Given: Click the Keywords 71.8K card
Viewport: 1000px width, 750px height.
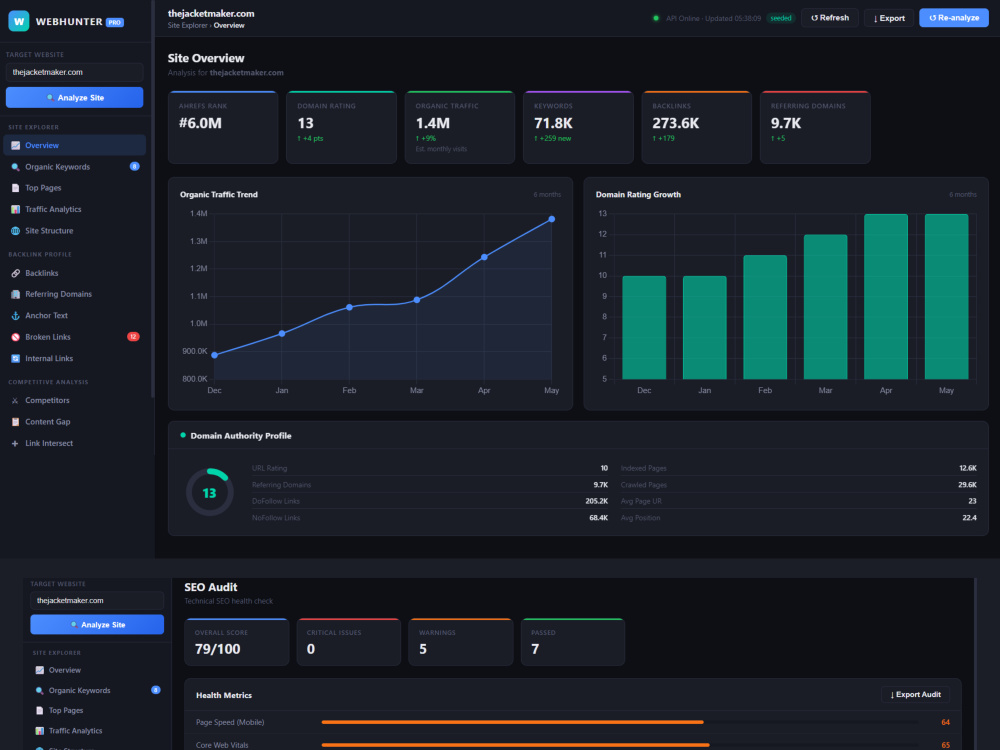Looking at the screenshot, I should point(578,128).
